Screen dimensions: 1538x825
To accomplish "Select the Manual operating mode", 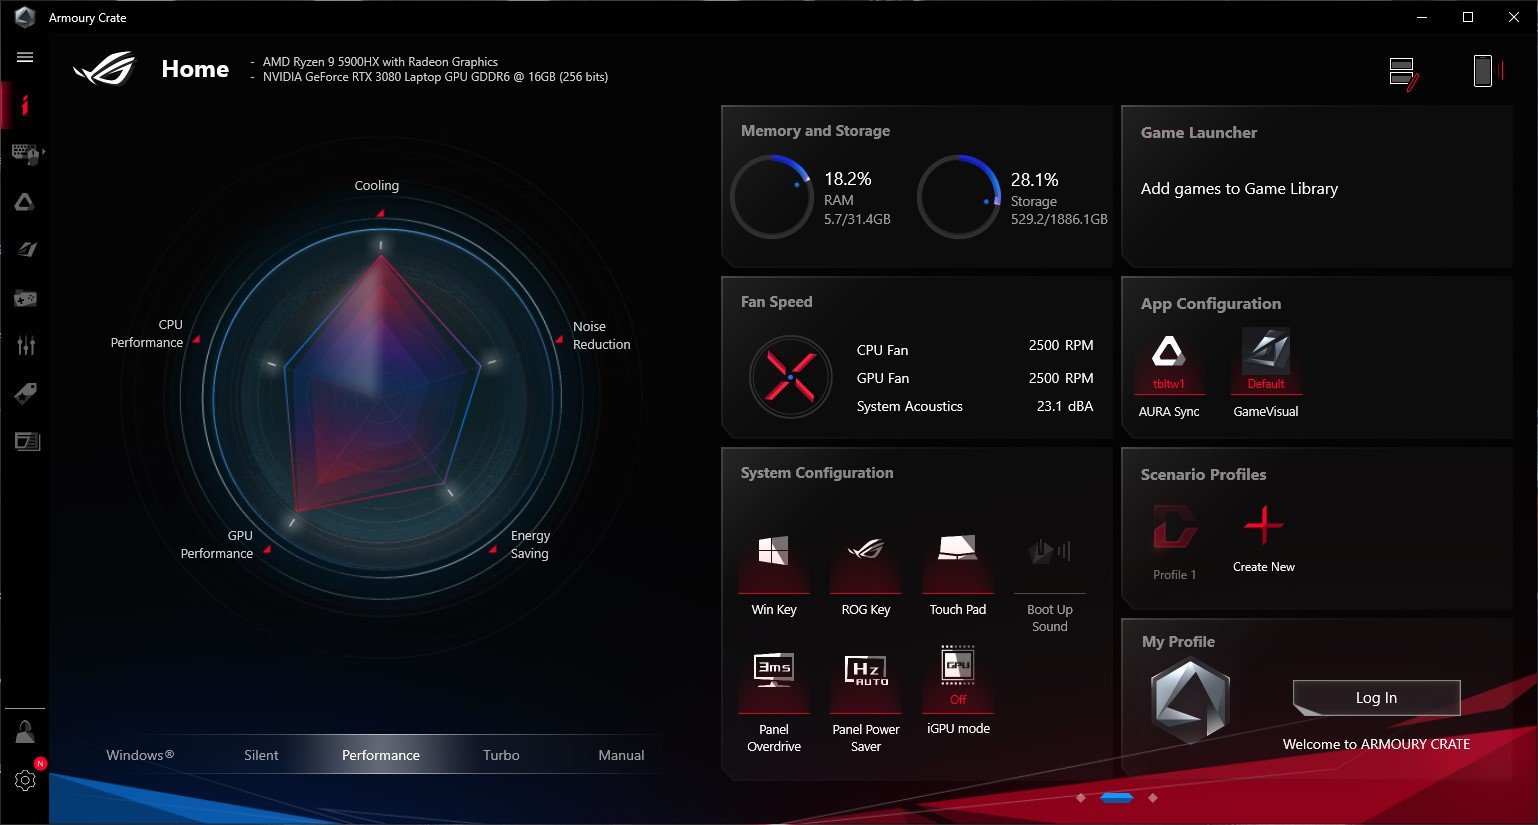I will [x=621, y=755].
